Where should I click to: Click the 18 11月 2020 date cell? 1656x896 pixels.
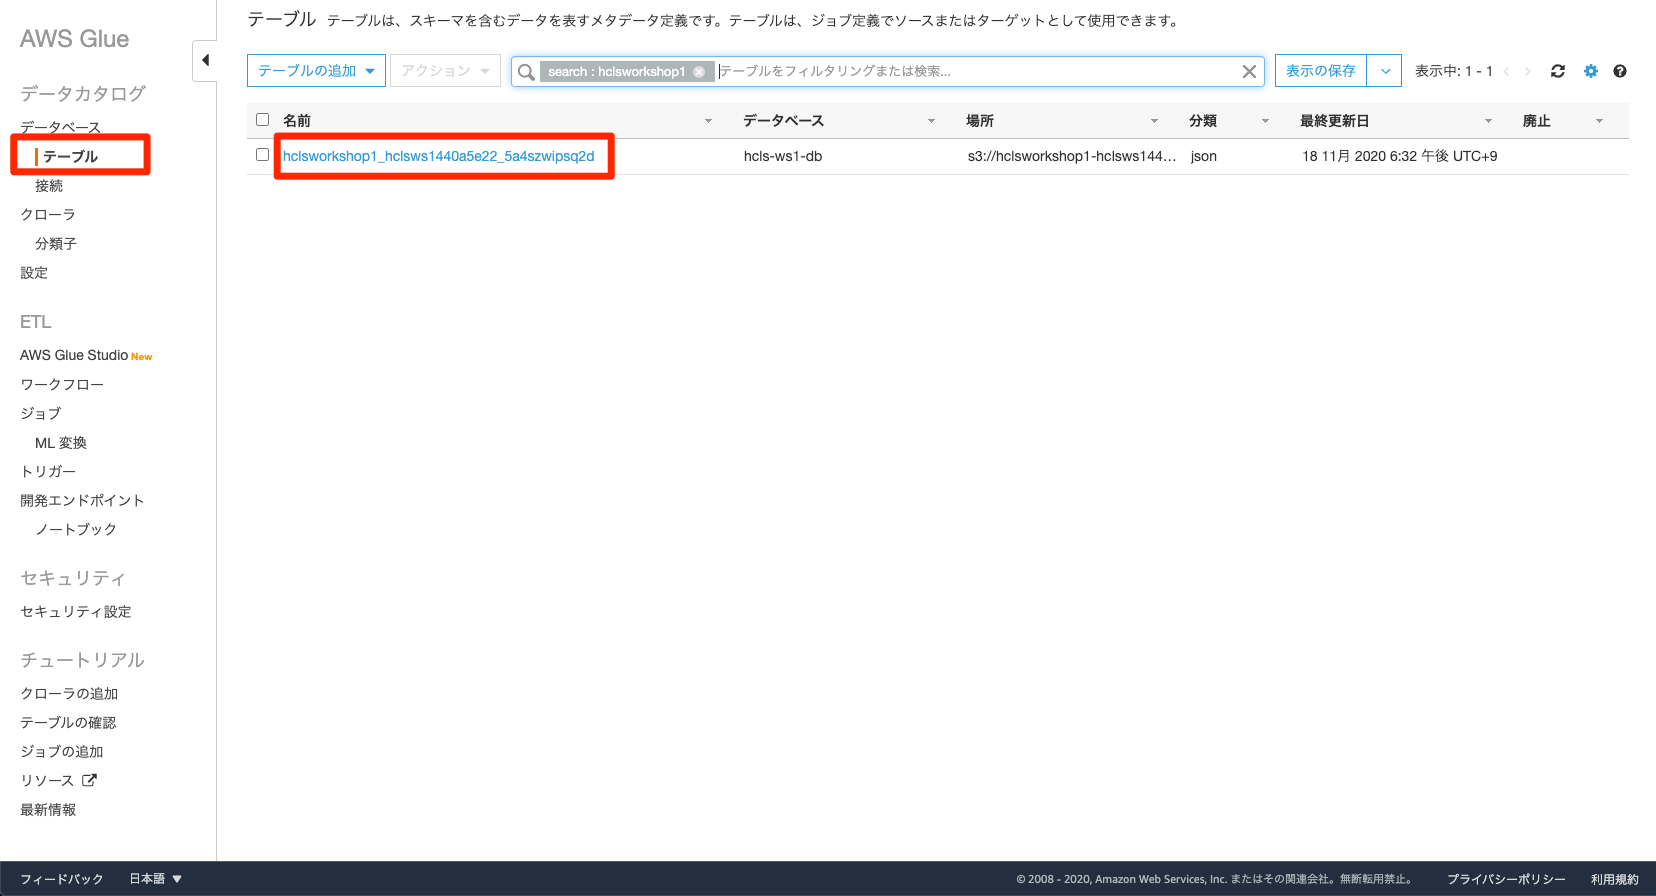point(1400,156)
